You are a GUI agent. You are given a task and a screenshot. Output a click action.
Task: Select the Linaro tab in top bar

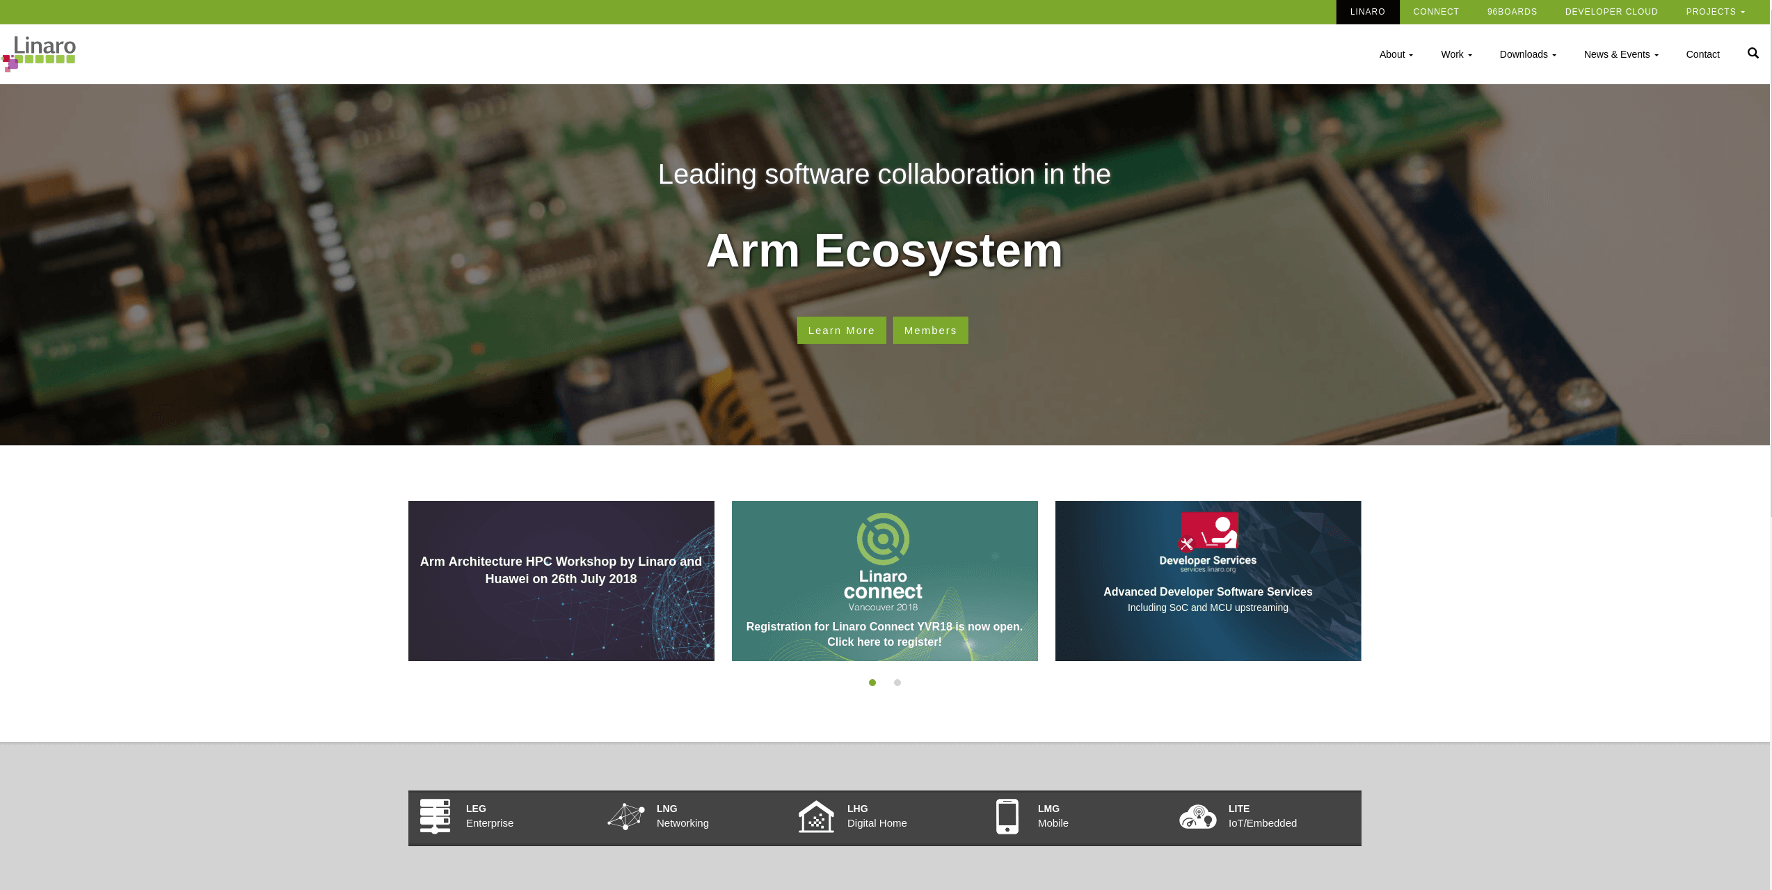point(1368,12)
